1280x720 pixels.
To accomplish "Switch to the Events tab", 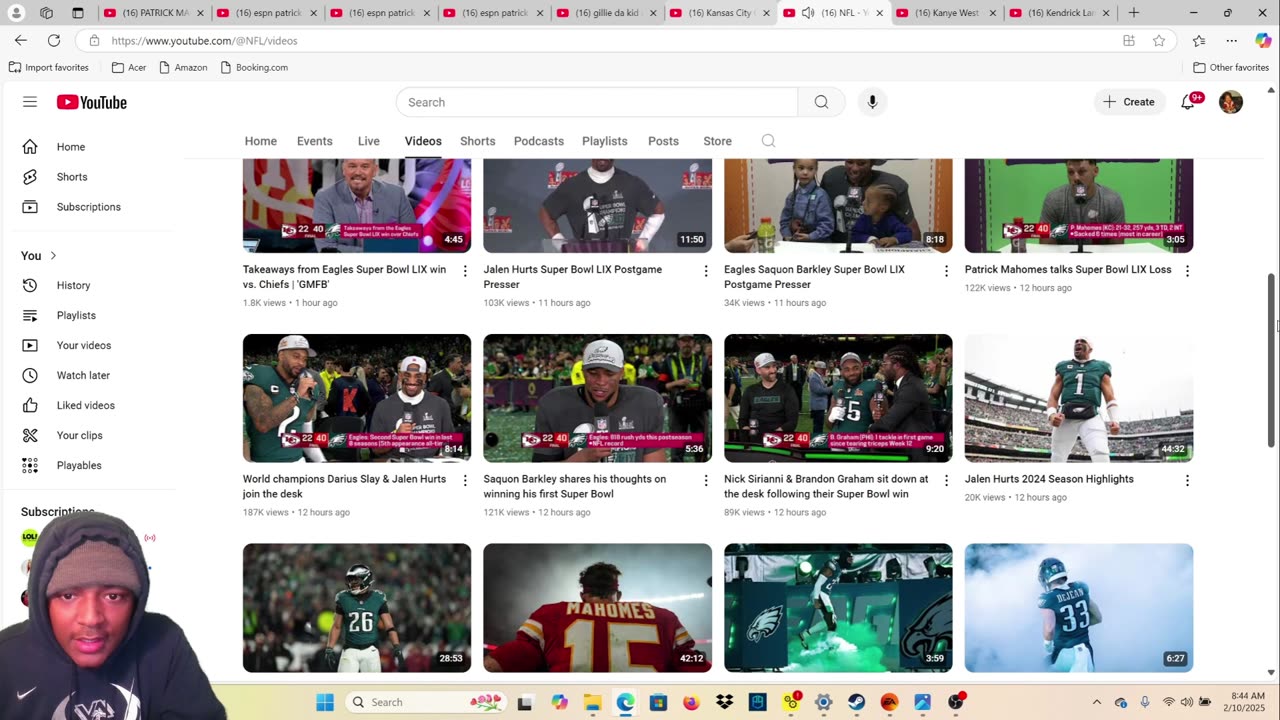I will click(x=315, y=141).
